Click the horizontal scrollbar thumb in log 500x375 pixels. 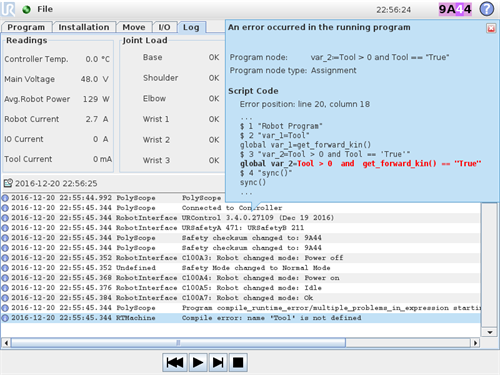178,343
